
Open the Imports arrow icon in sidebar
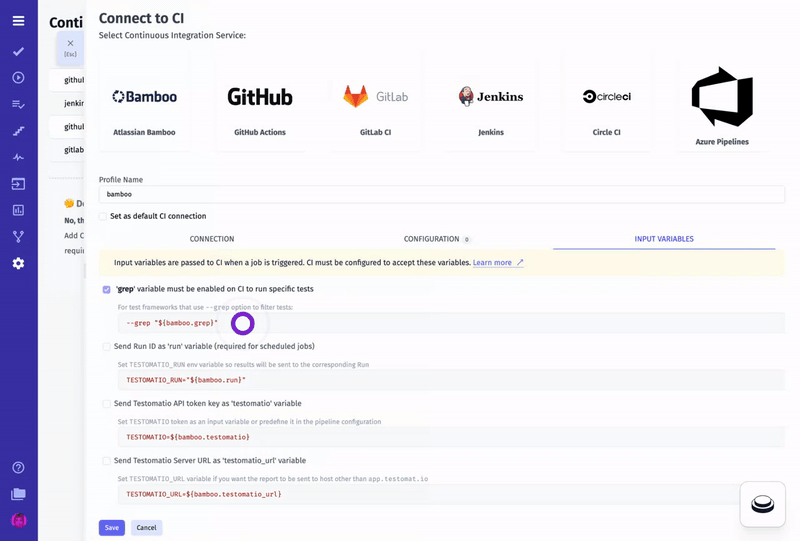click(18, 184)
